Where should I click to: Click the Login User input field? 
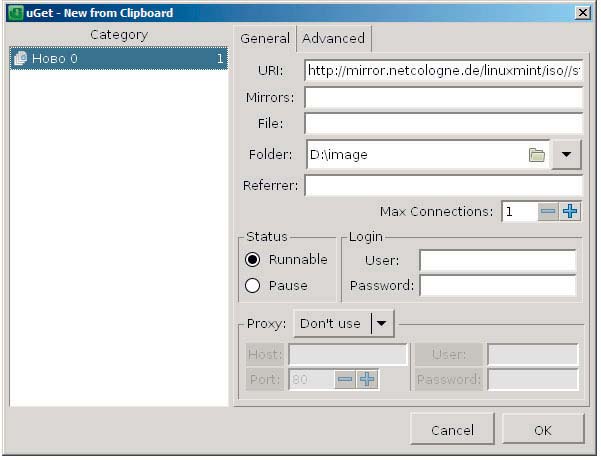click(498, 260)
